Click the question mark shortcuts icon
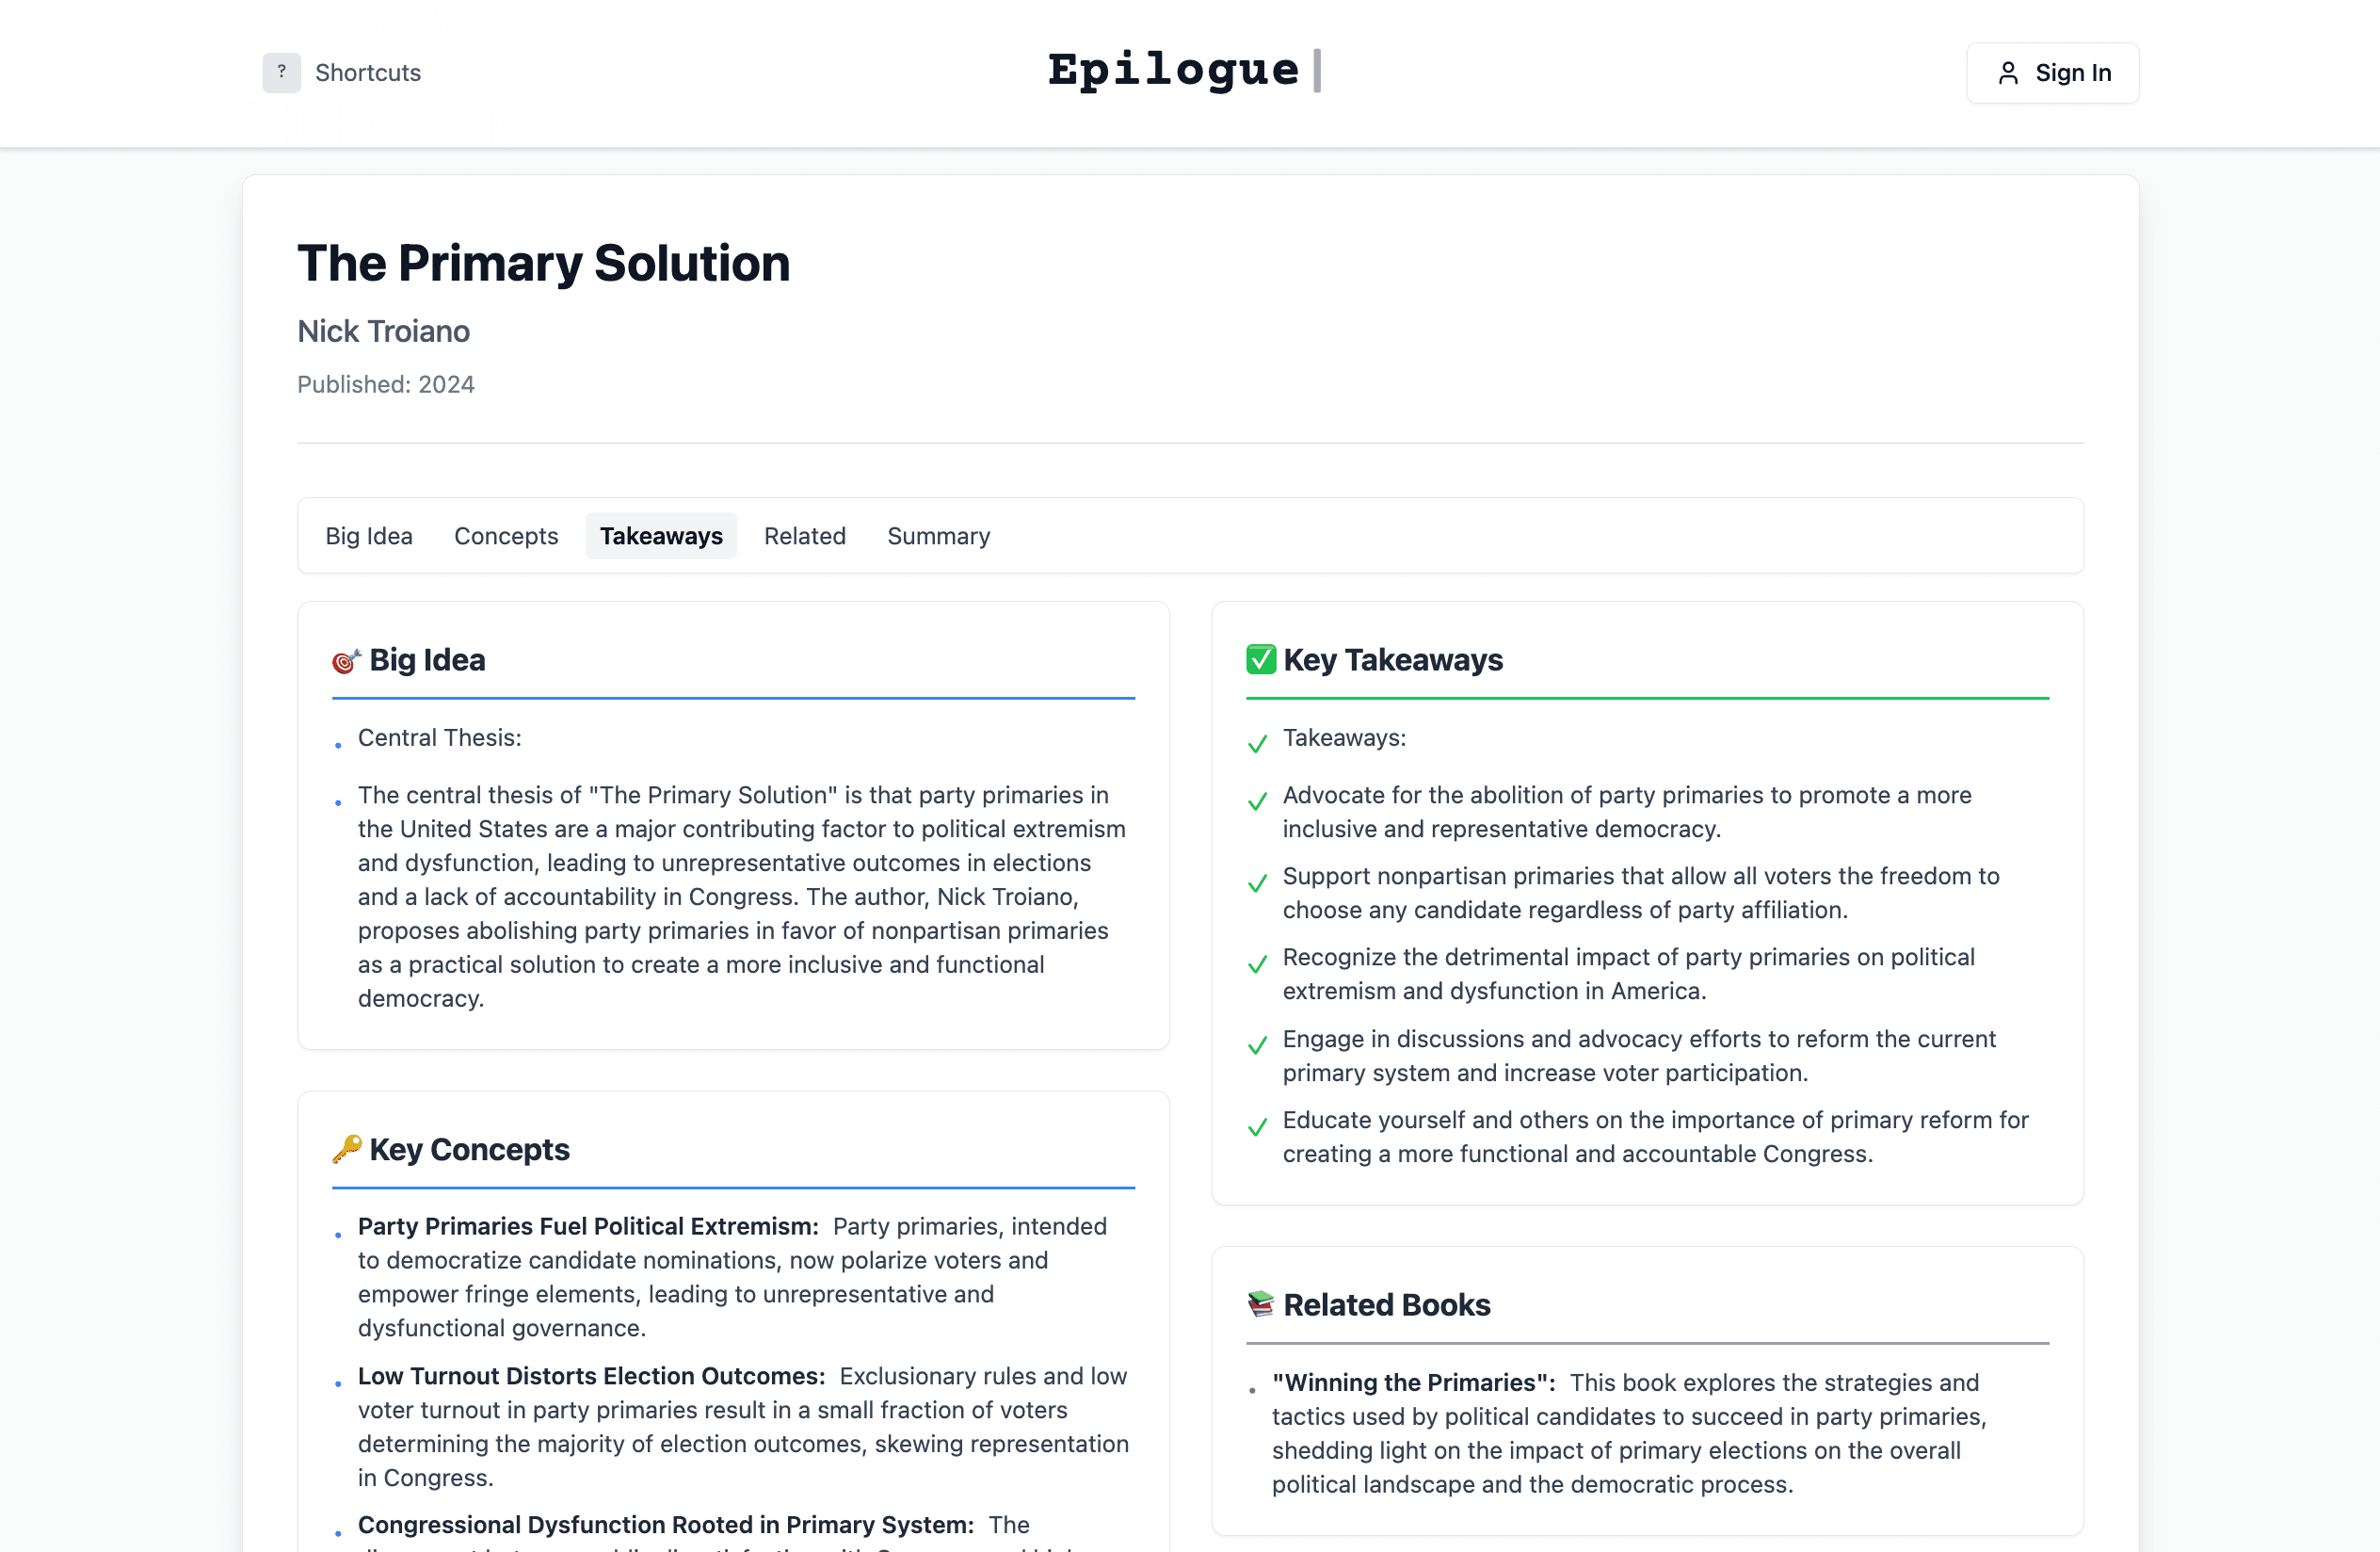Screen dimensions: 2380x1552 (281, 72)
